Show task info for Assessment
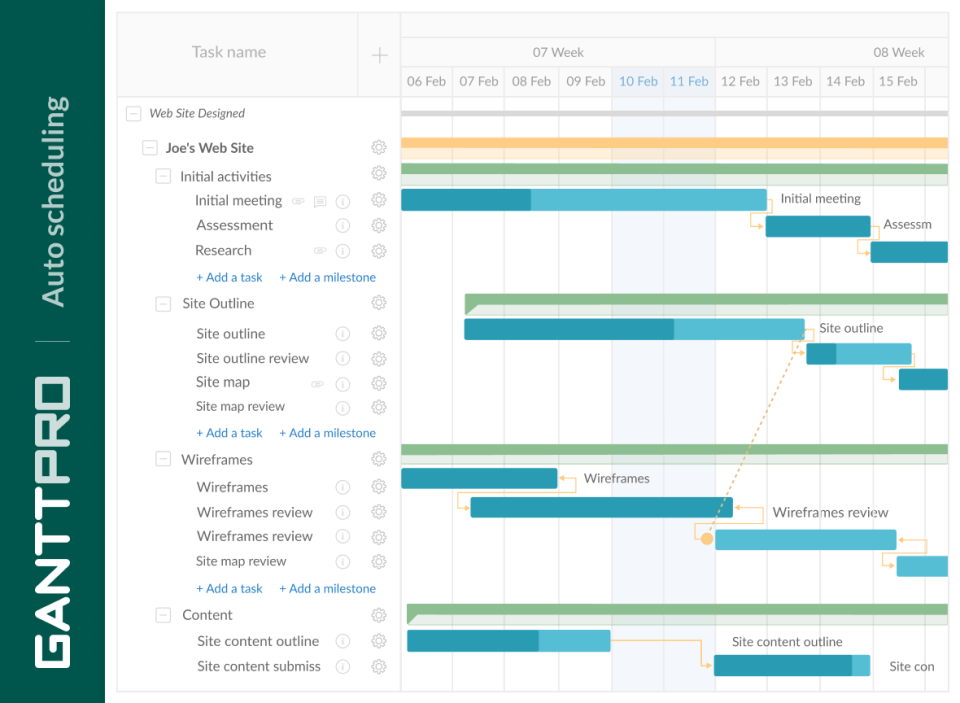 pyautogui.click(x=343, y=225)
